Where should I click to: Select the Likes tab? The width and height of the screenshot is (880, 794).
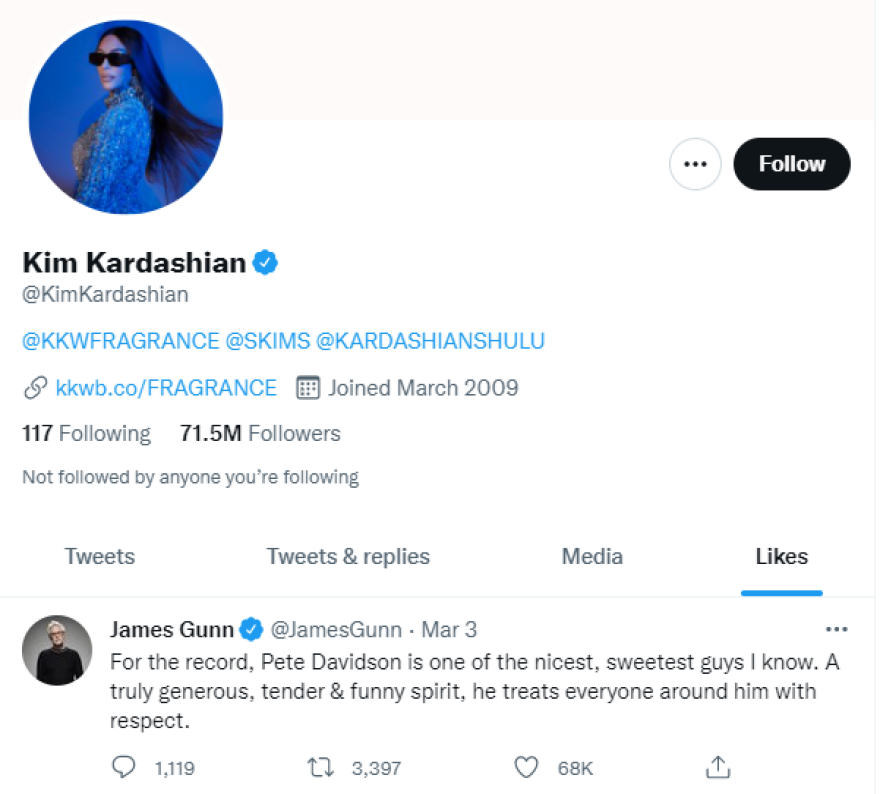[x=782, y=557]
